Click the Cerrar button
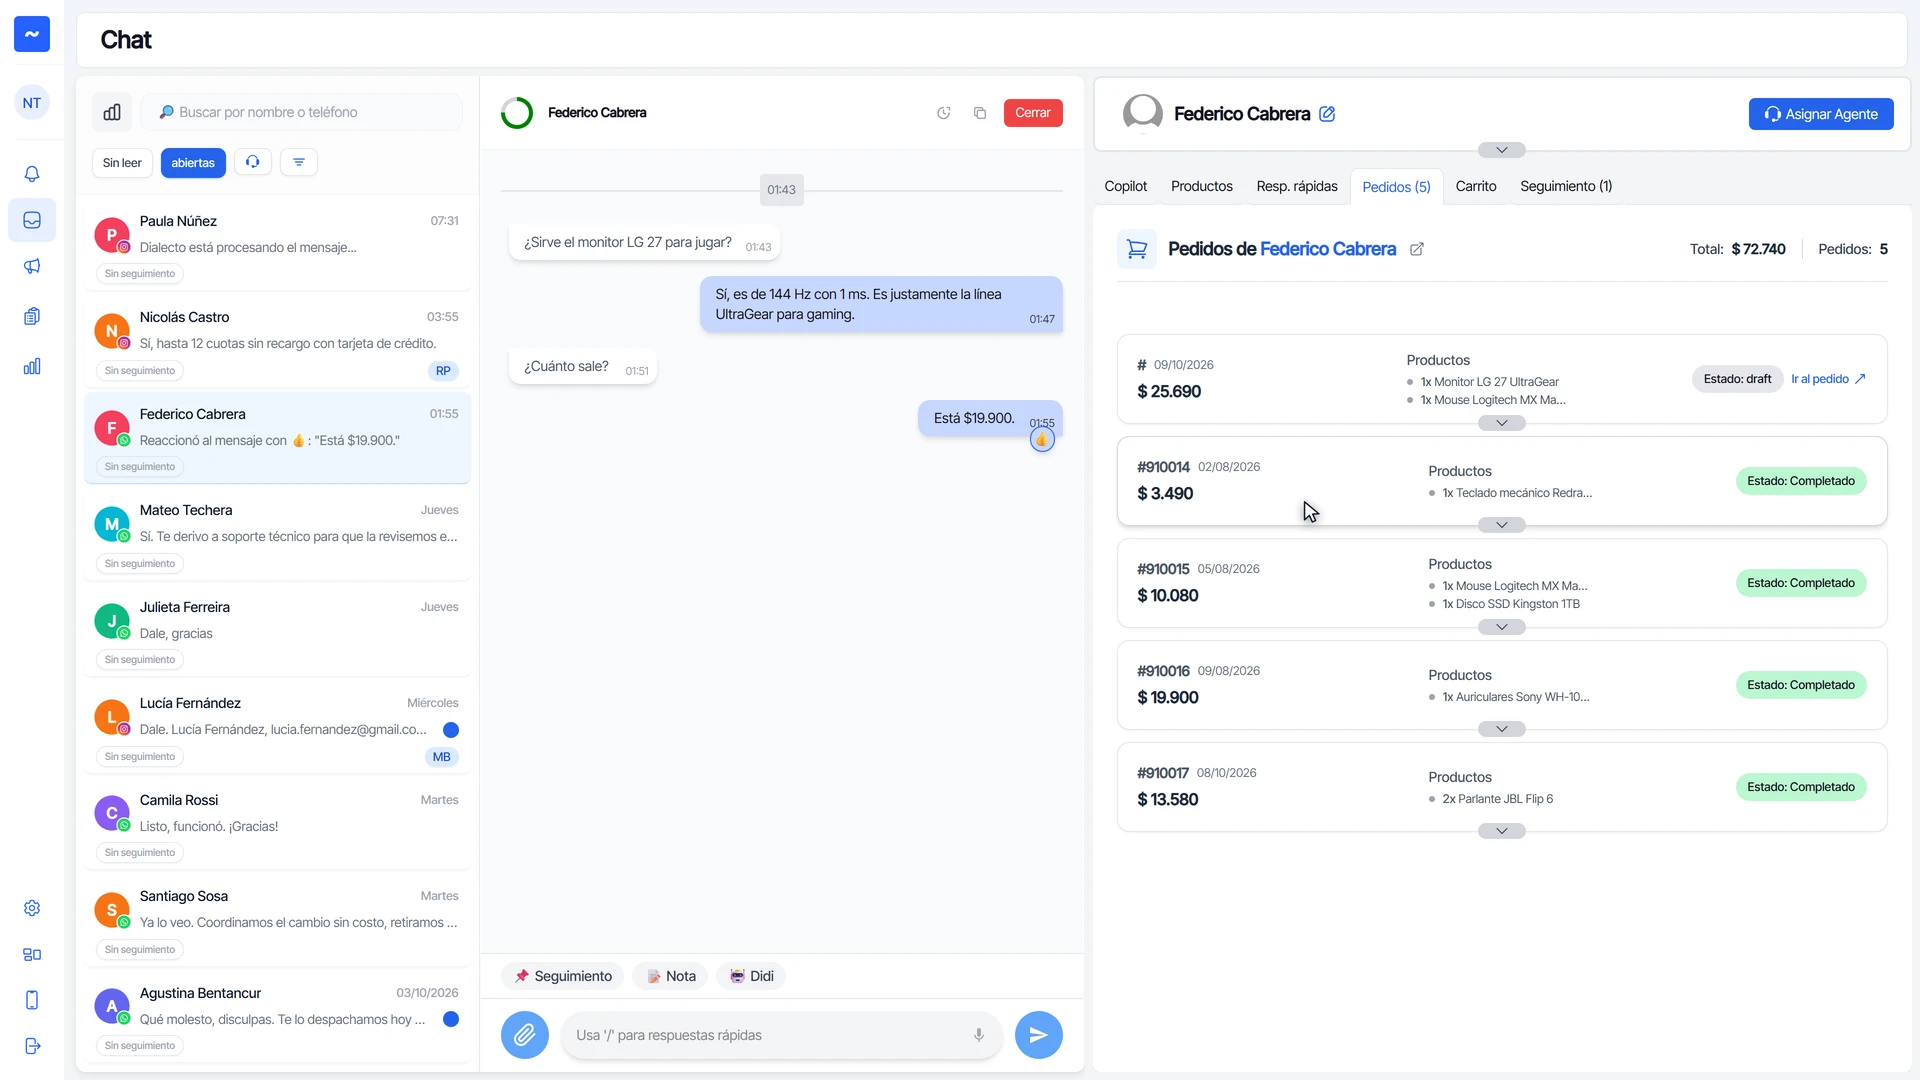The height and width of the screenshot is (1080, 1920). click(1033, 113)
